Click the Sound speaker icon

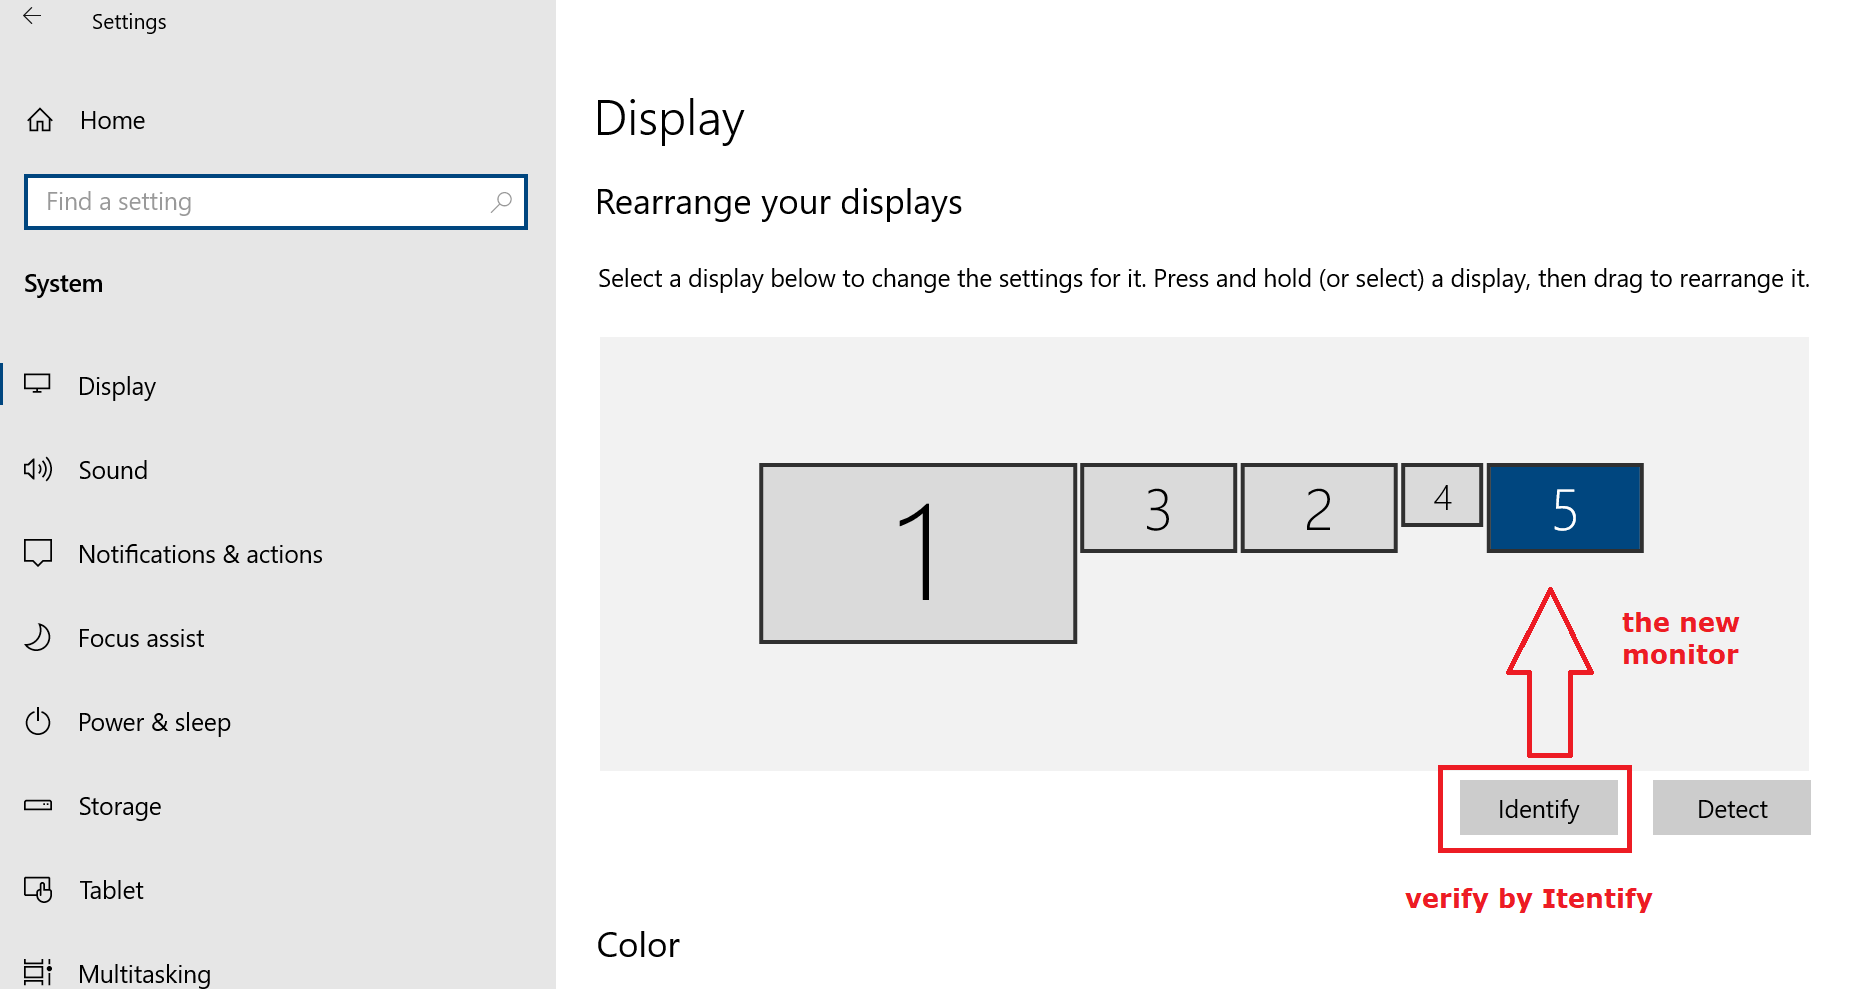[38, 469]
